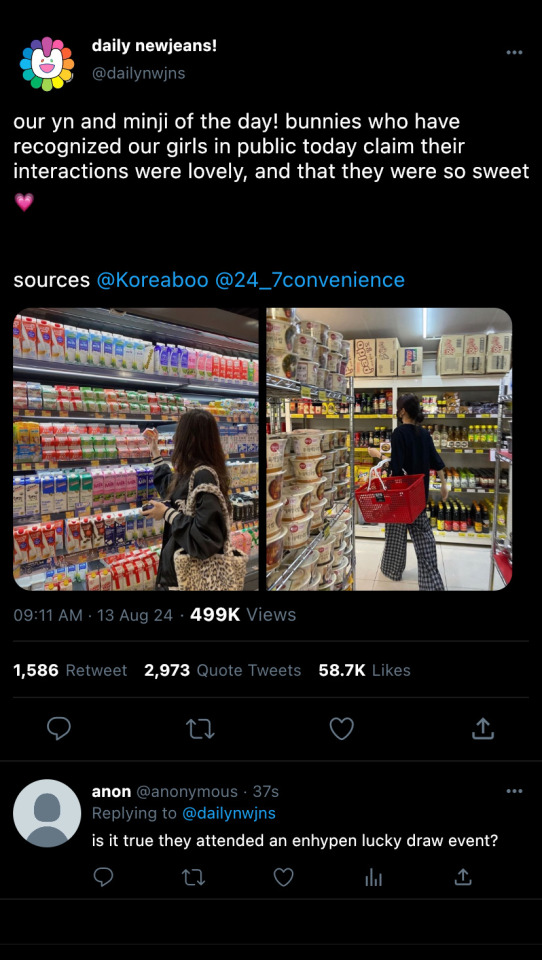Open the milk aisle photo
This screenshot has height=960, width=542.
click(x=136, y=449)
